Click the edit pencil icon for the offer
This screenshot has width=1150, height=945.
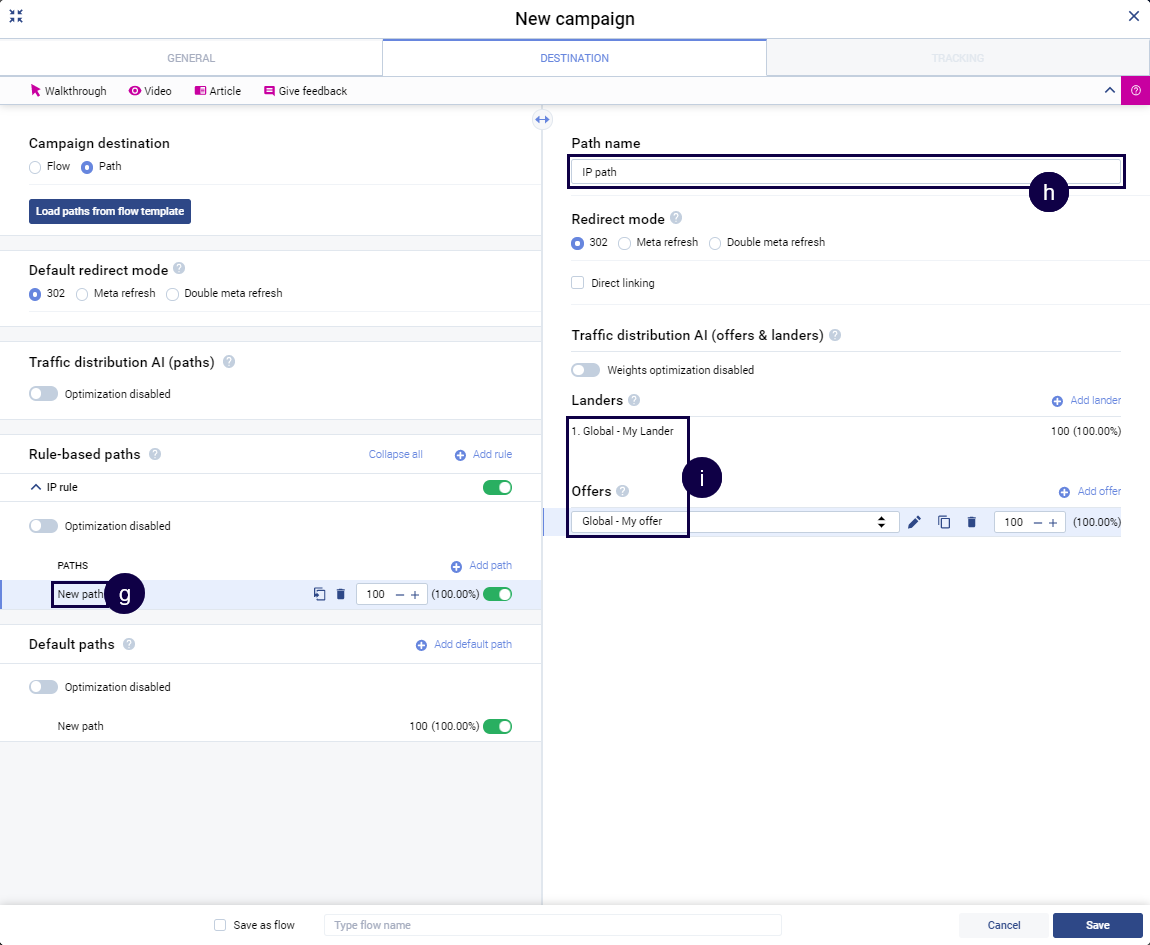[x=914, y=522]
